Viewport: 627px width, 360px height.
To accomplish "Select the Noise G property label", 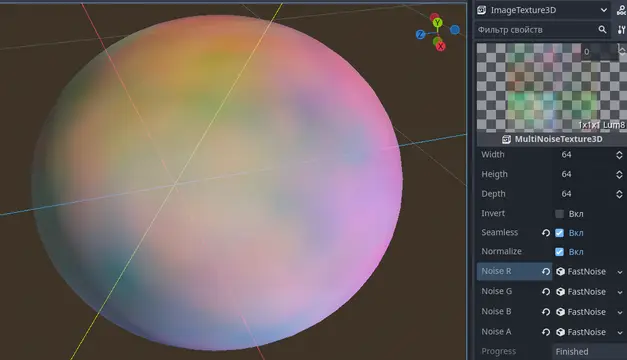I will 497,291.
